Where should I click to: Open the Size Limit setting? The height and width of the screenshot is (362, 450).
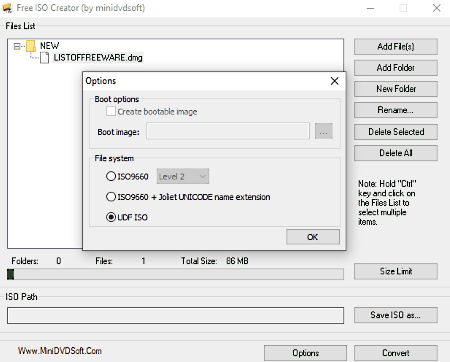tap(396, 271)
